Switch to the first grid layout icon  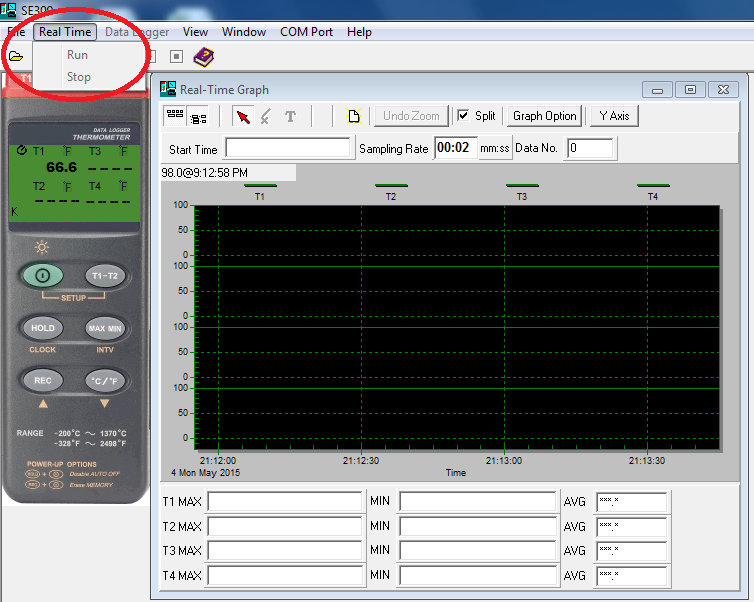[175, 116]
